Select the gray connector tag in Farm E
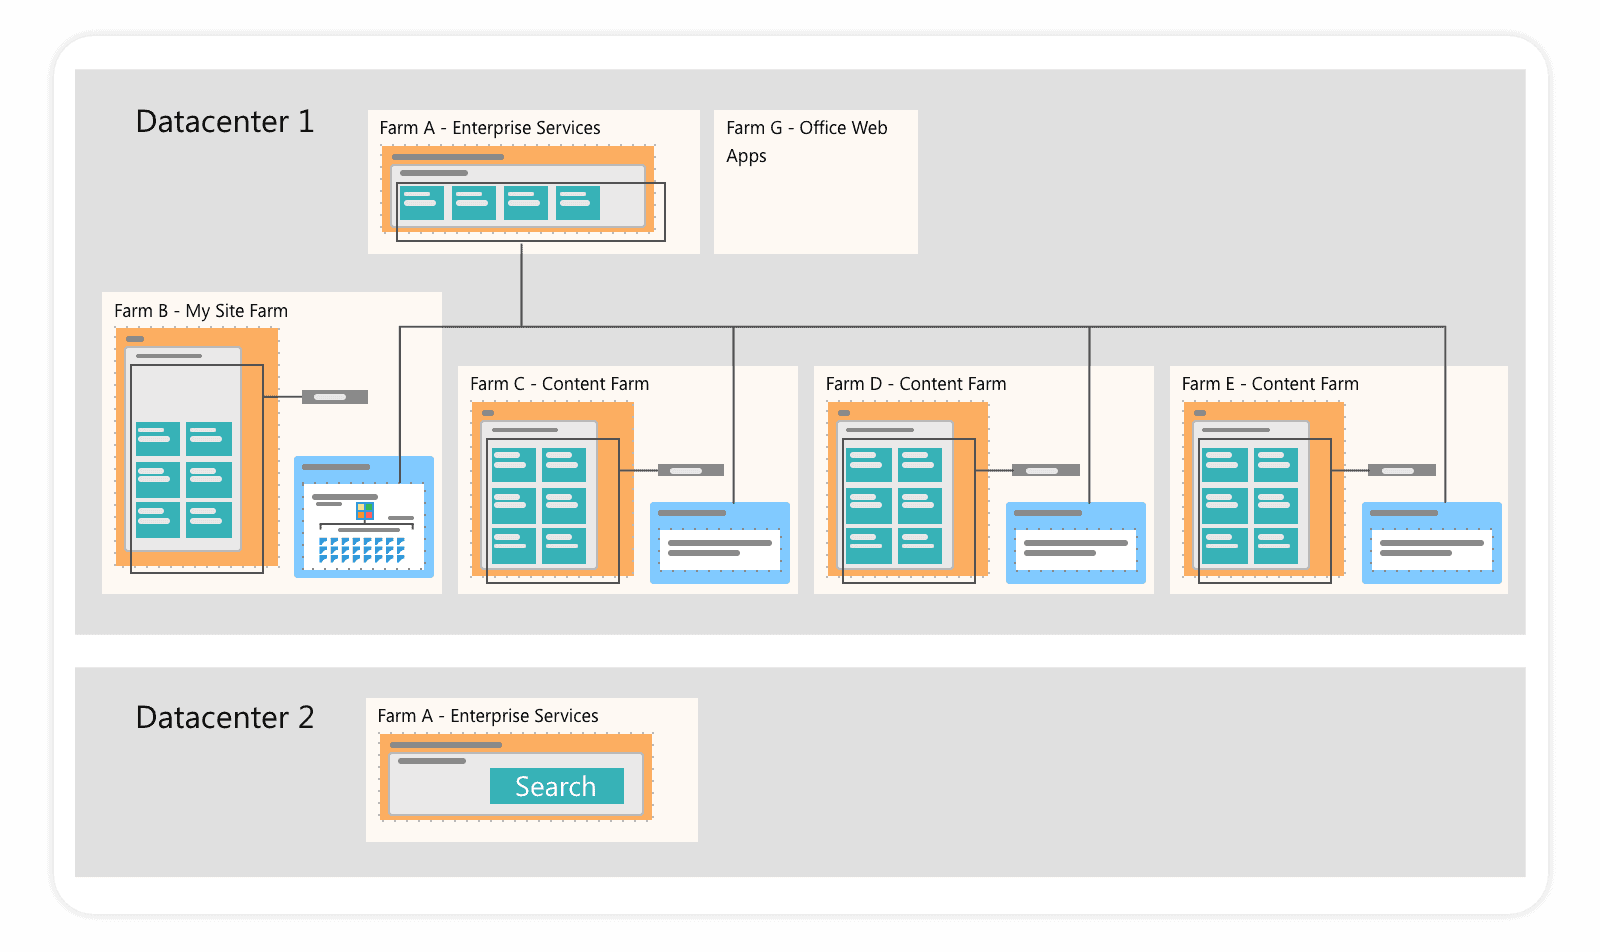Viewport: 1600px width, 952px height. [1402, 470]
